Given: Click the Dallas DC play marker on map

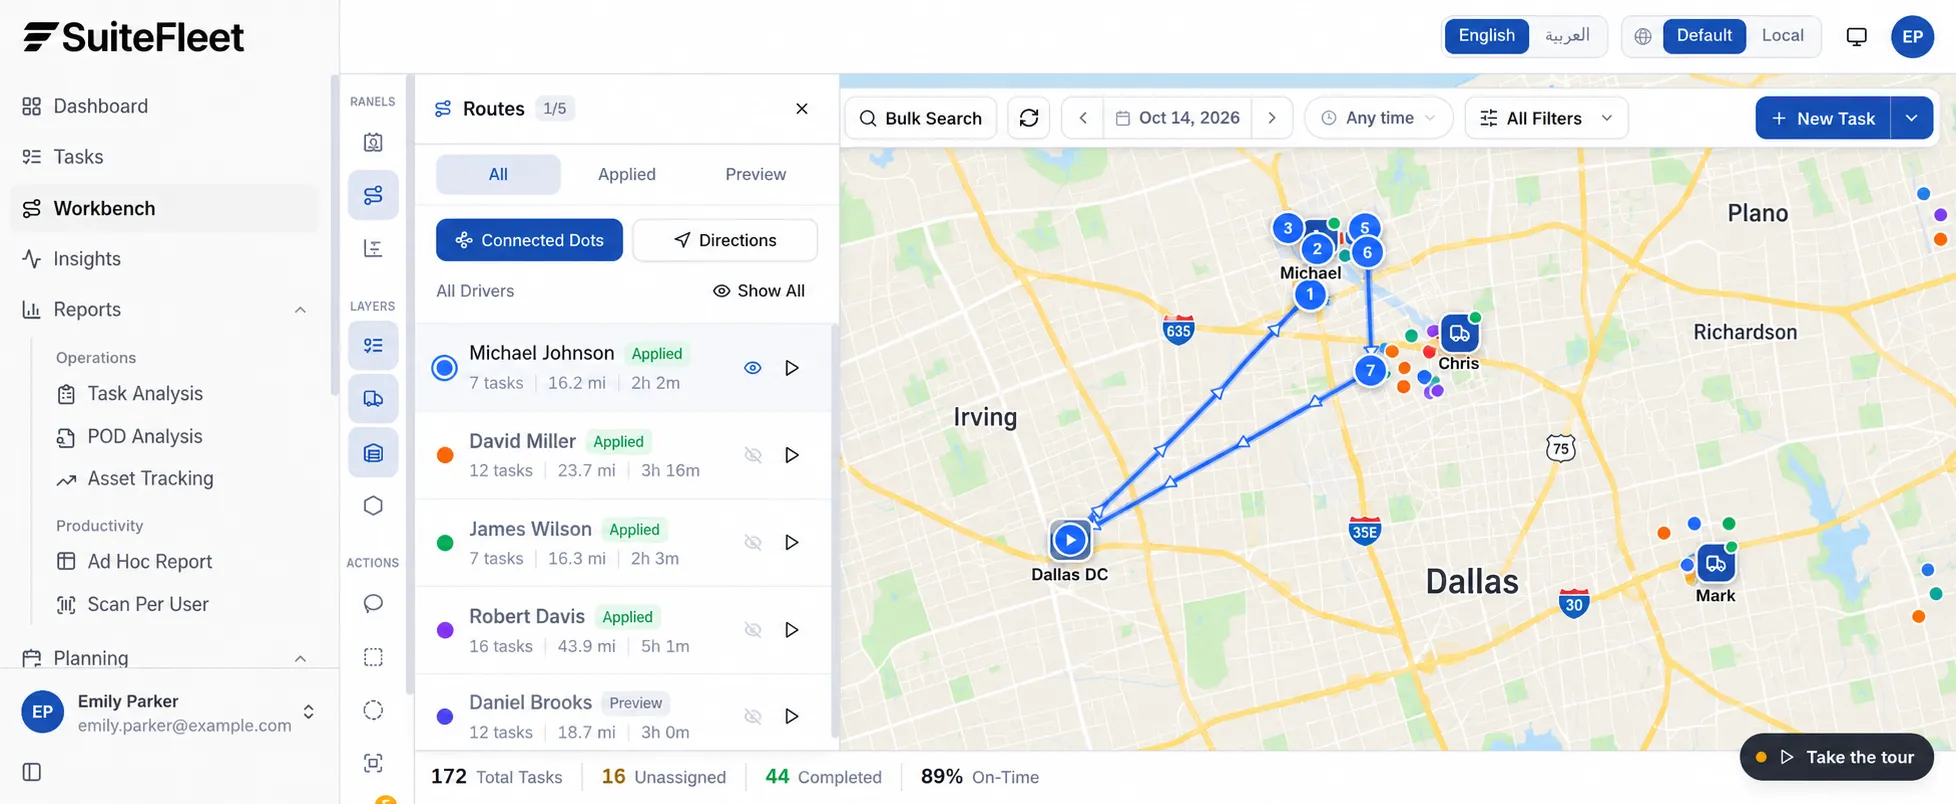Looking at the screenshot, I should tap(1070, 540).
